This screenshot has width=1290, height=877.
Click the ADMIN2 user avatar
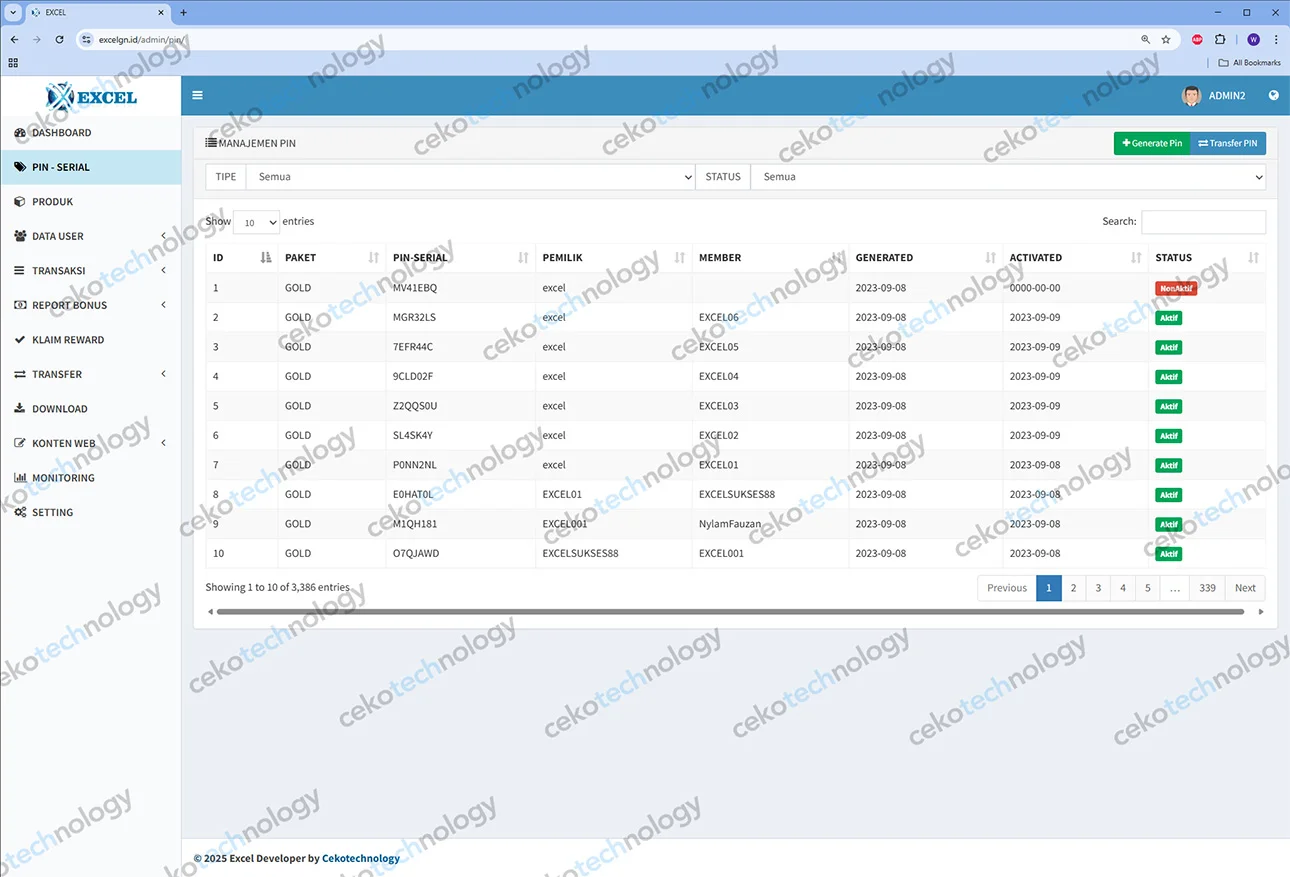[x=1191, y=96]
